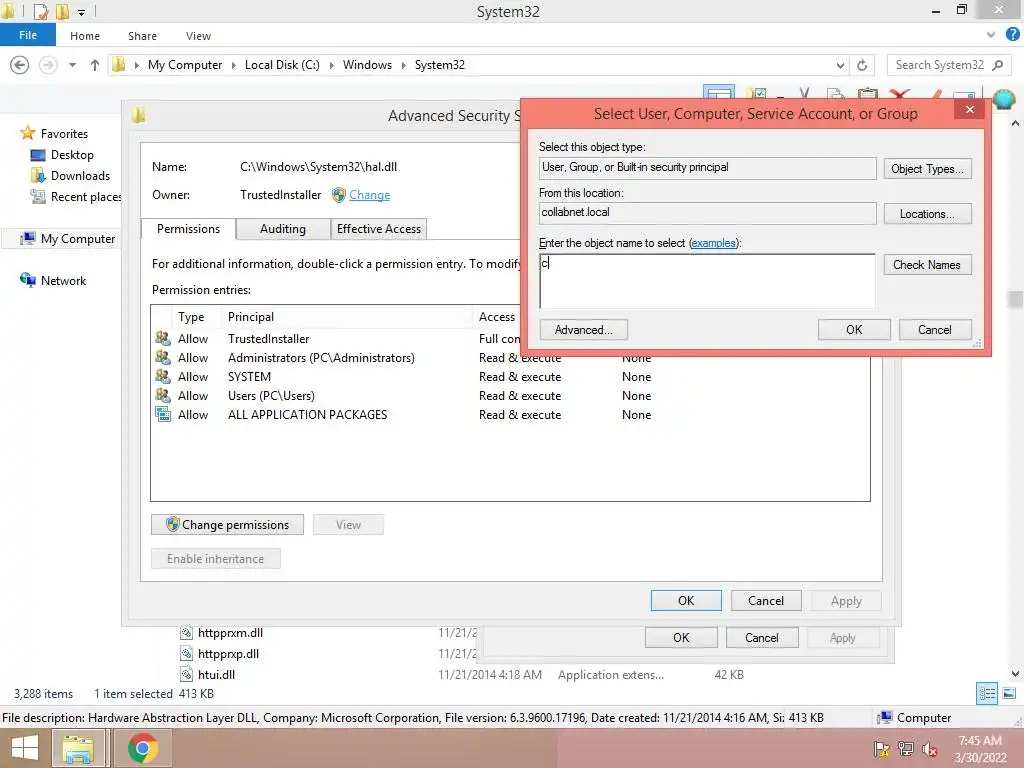1024x768 pixels.
Task: Launch Google Chrome from the taskbar
Action: pyautogui.click(x=142, y=748)
